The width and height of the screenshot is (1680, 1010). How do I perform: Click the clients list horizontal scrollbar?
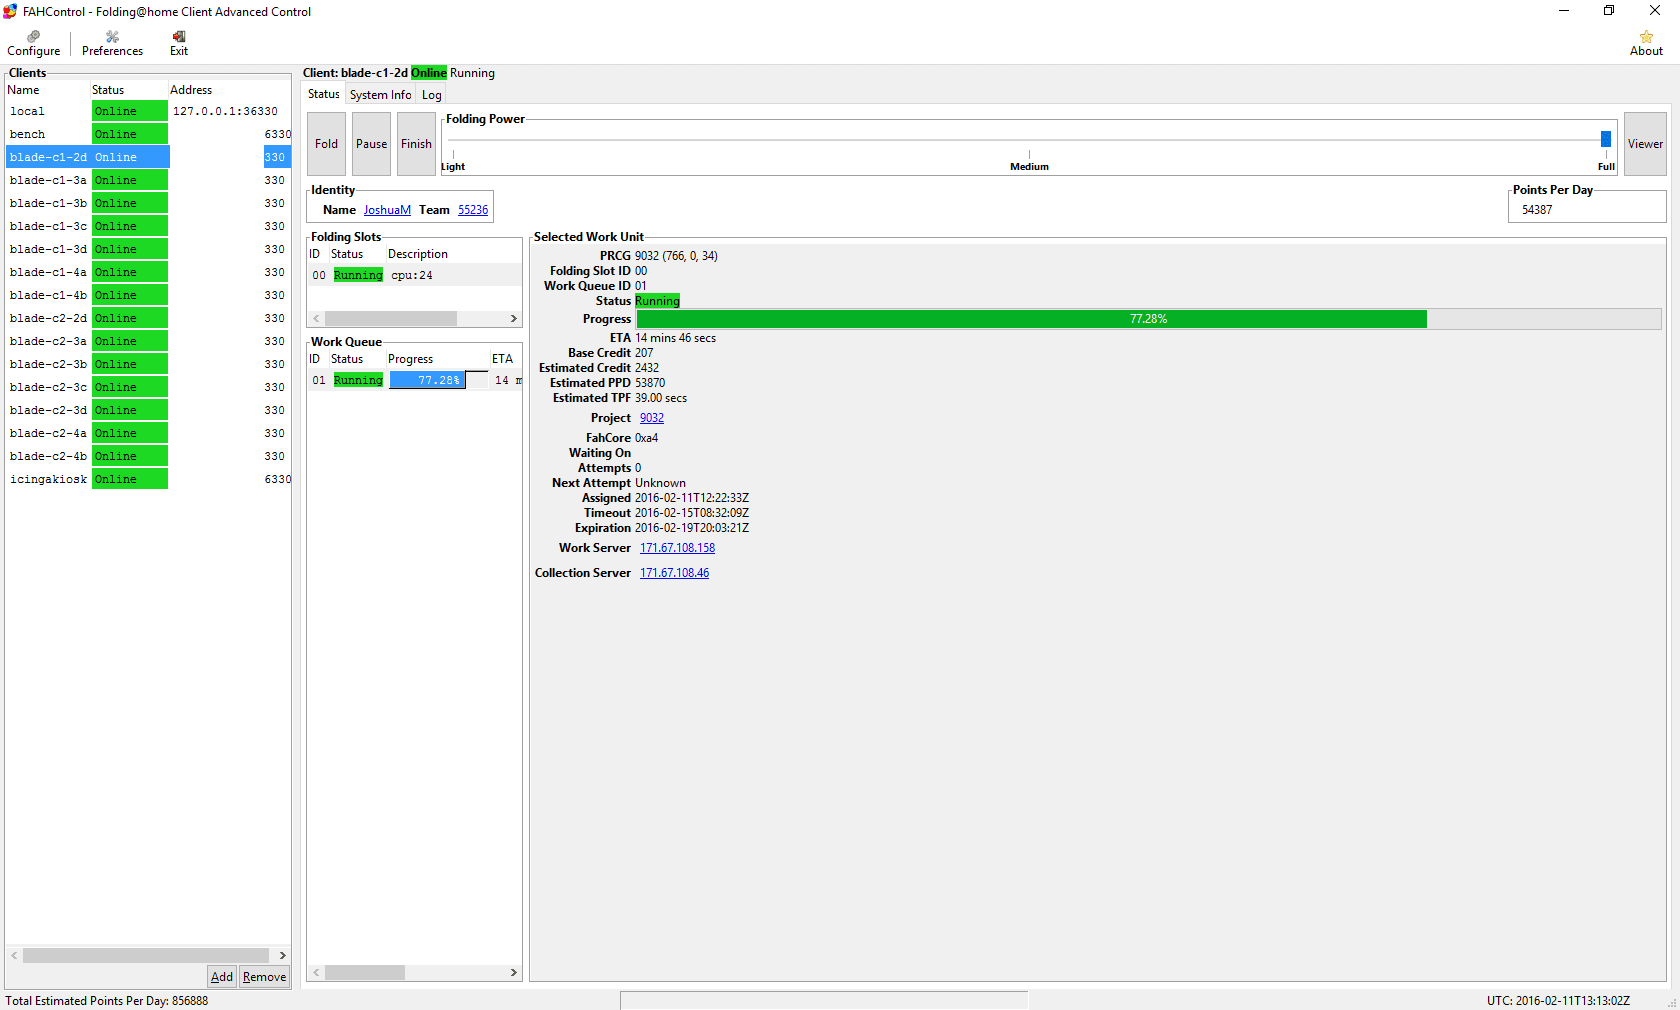pos(146,956)
